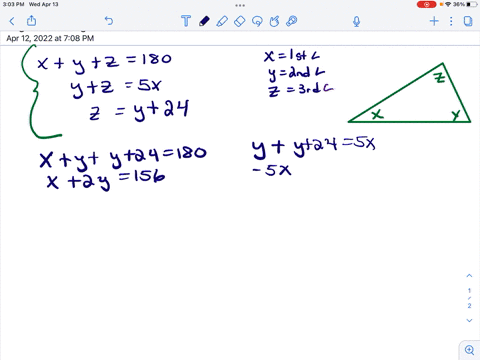Select the Lasso selection tool
The height and width of the screenshot is (360, 480).
pos(257,21)
